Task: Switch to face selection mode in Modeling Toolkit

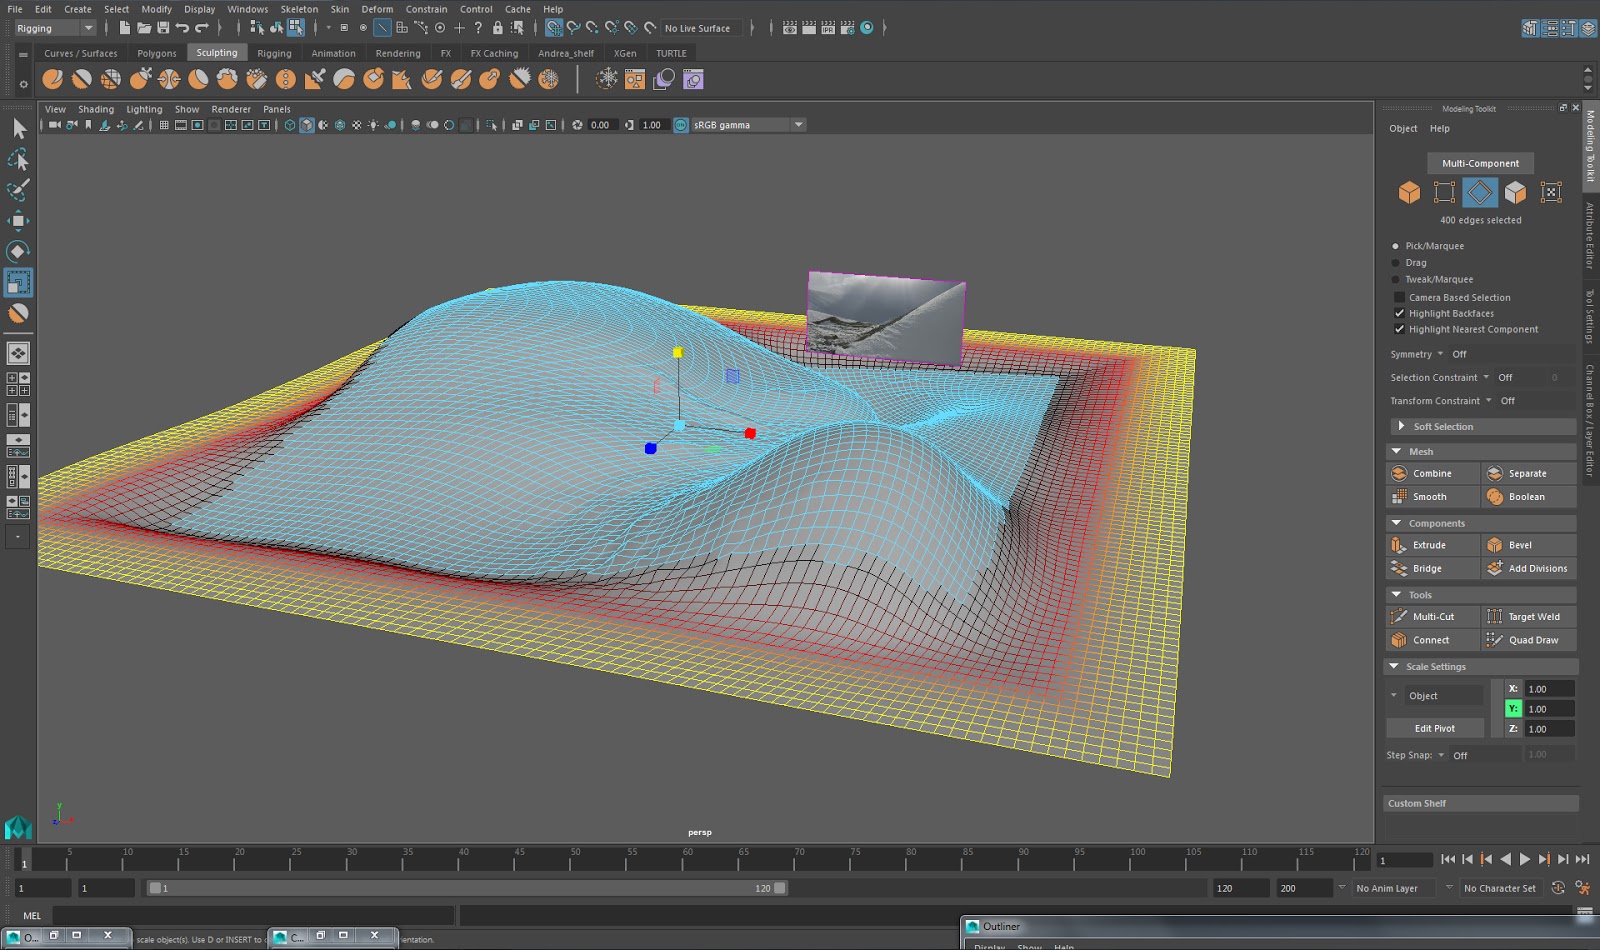Action: click(1516, 192)
